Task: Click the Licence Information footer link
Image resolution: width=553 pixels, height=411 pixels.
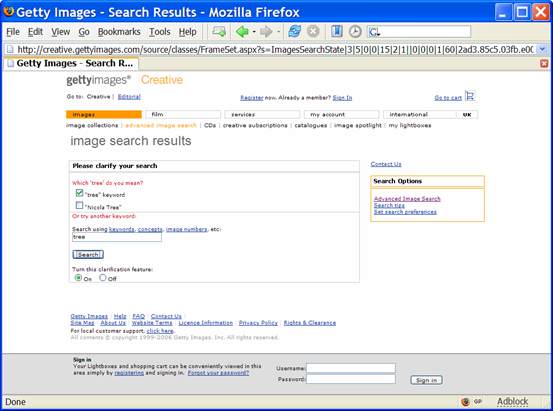Action: pyautogui.click(x=206, y=323)
